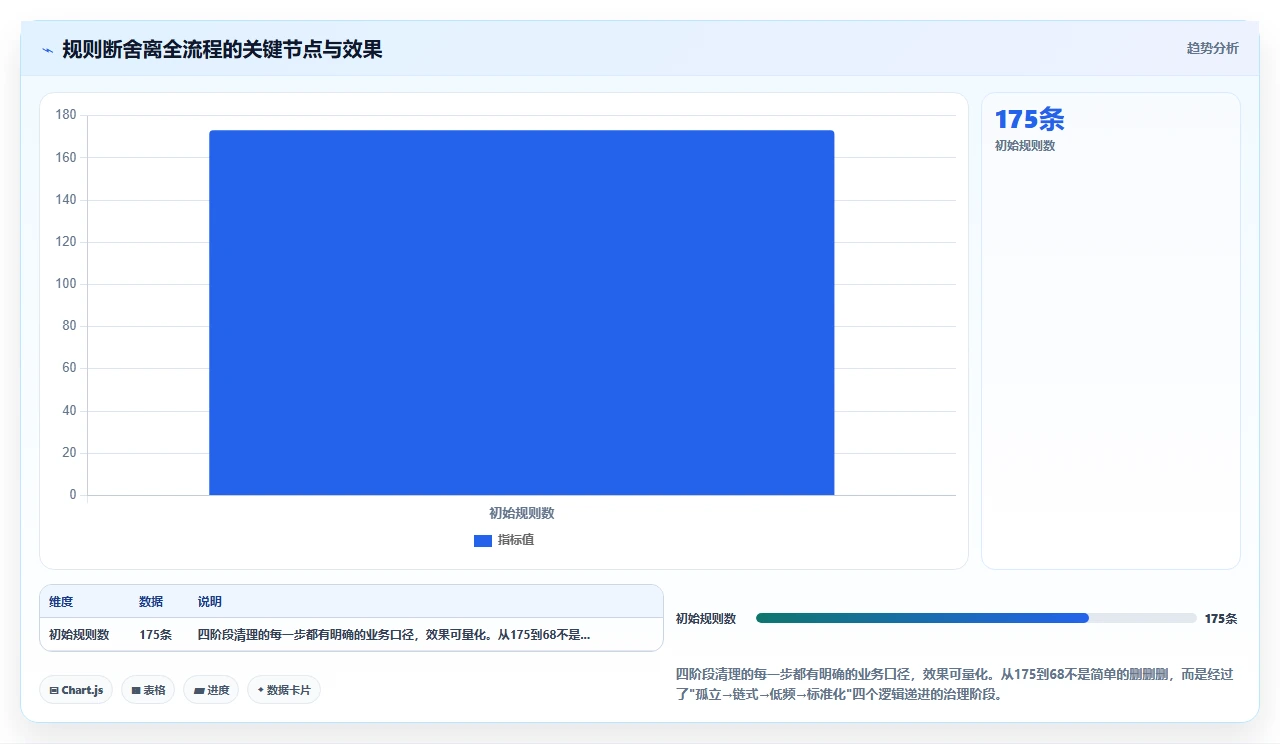This screenshot has height=744, width=1280.
Task: Click the 初始规则数 label beside progress bar
Action: 706,619
